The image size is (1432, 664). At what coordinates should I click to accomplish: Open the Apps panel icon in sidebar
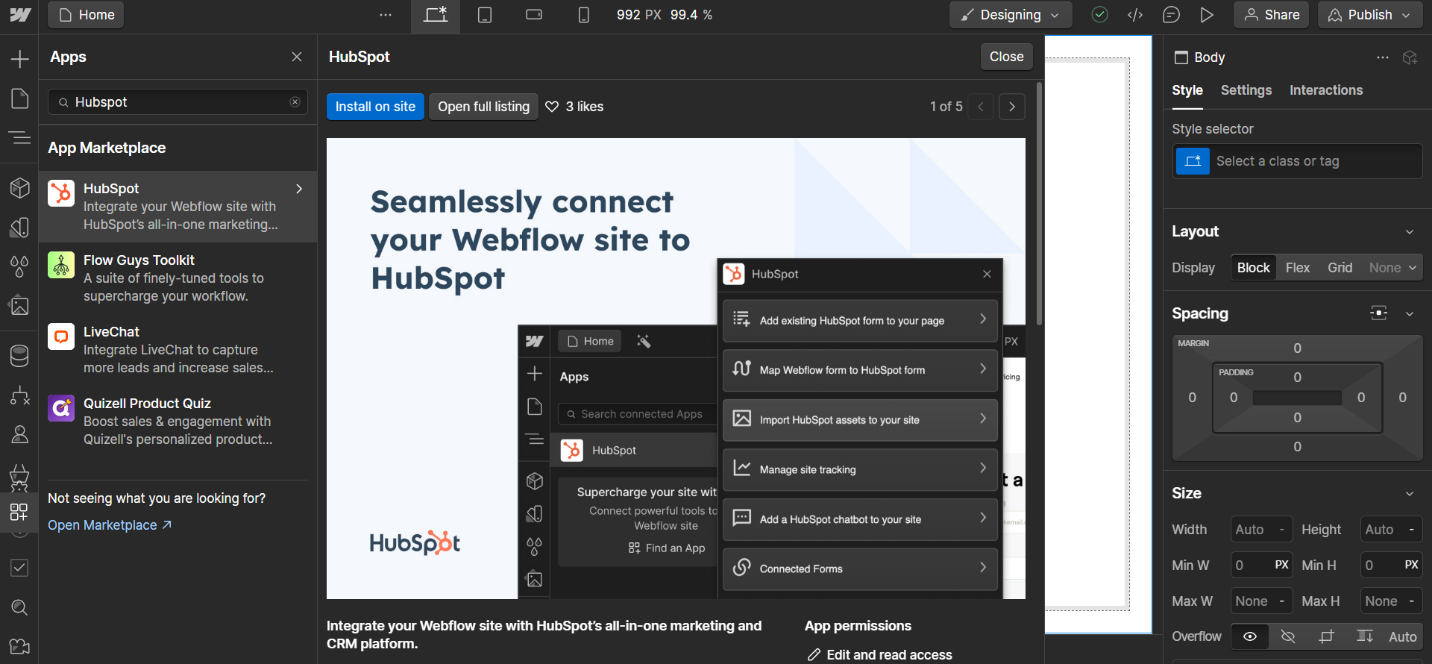coord(19,512)
